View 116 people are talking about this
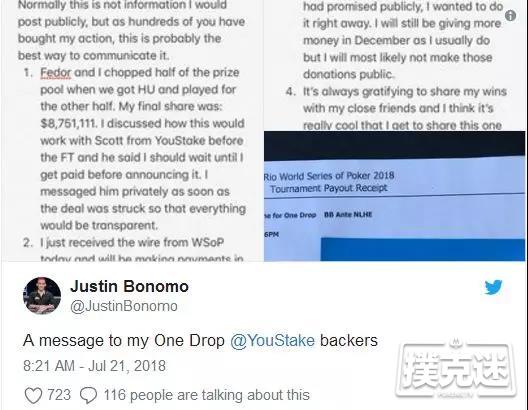 pos(206,395)
